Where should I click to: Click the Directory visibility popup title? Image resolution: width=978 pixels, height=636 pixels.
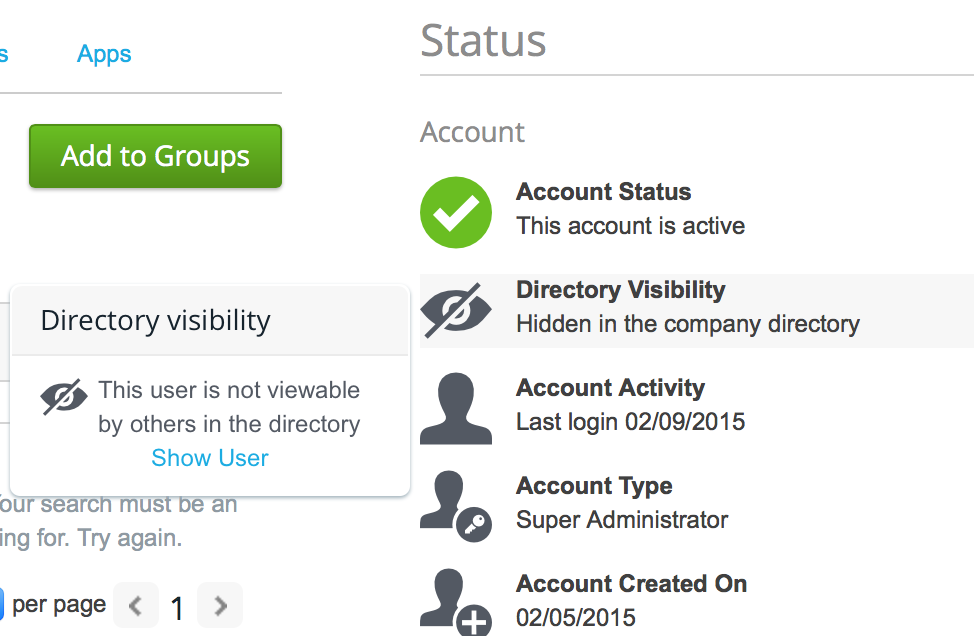[155, 320]
